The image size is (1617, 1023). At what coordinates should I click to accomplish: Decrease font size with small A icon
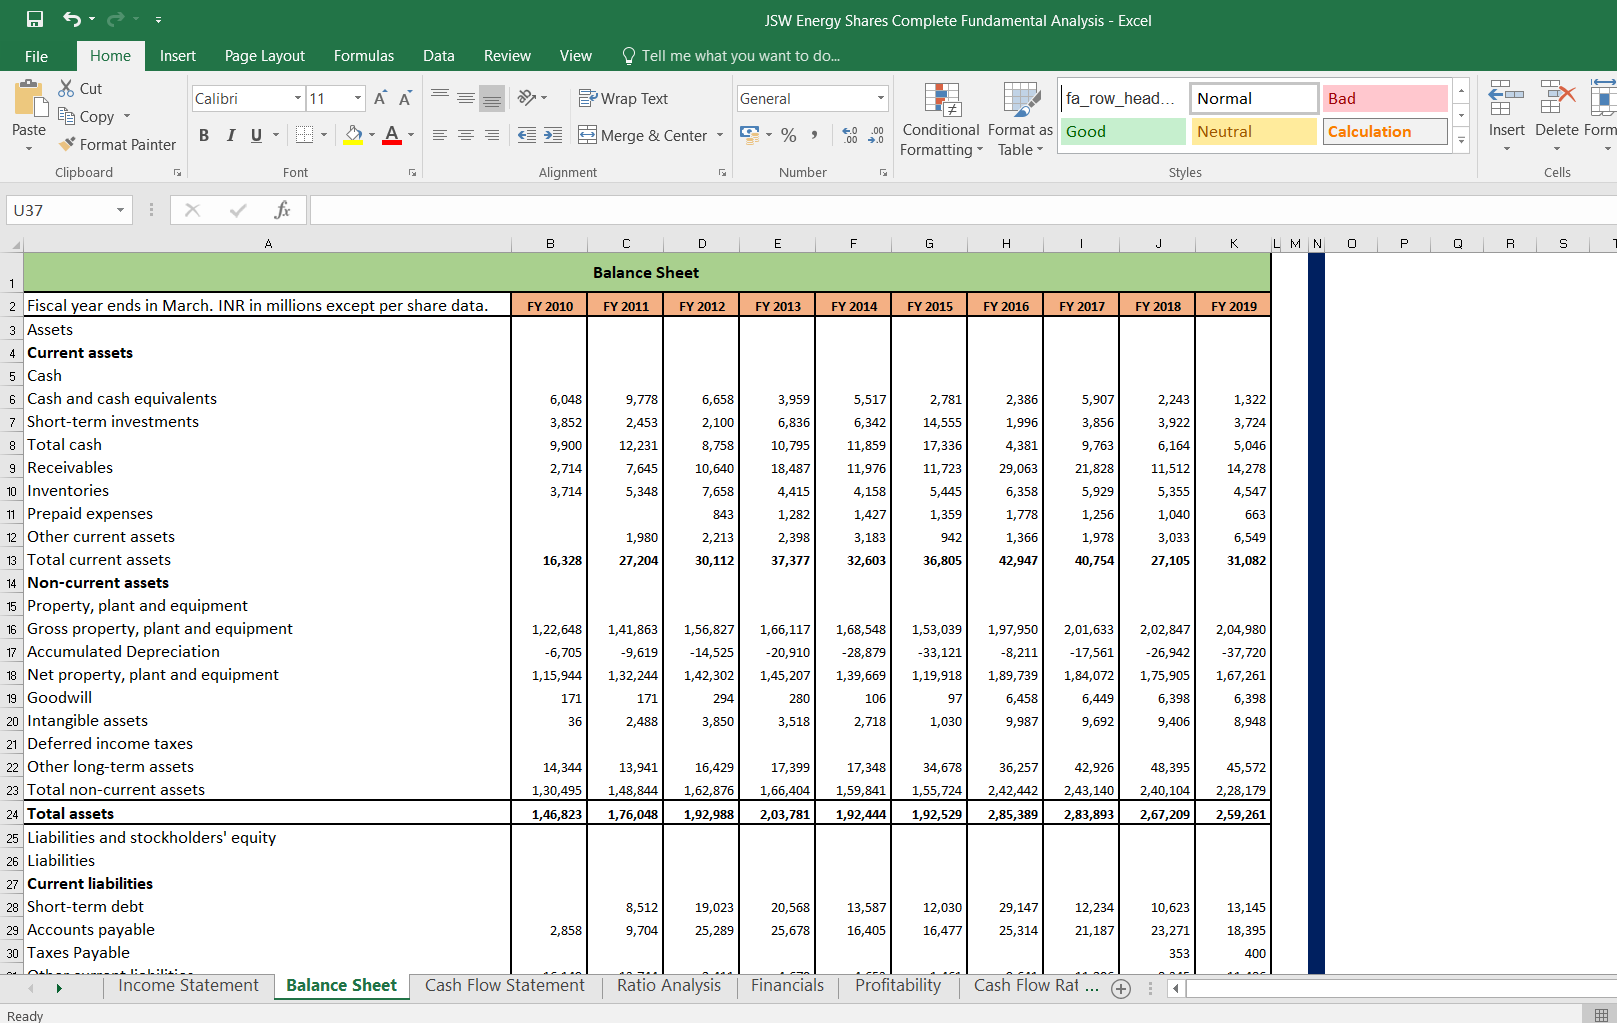coord(405,98)
